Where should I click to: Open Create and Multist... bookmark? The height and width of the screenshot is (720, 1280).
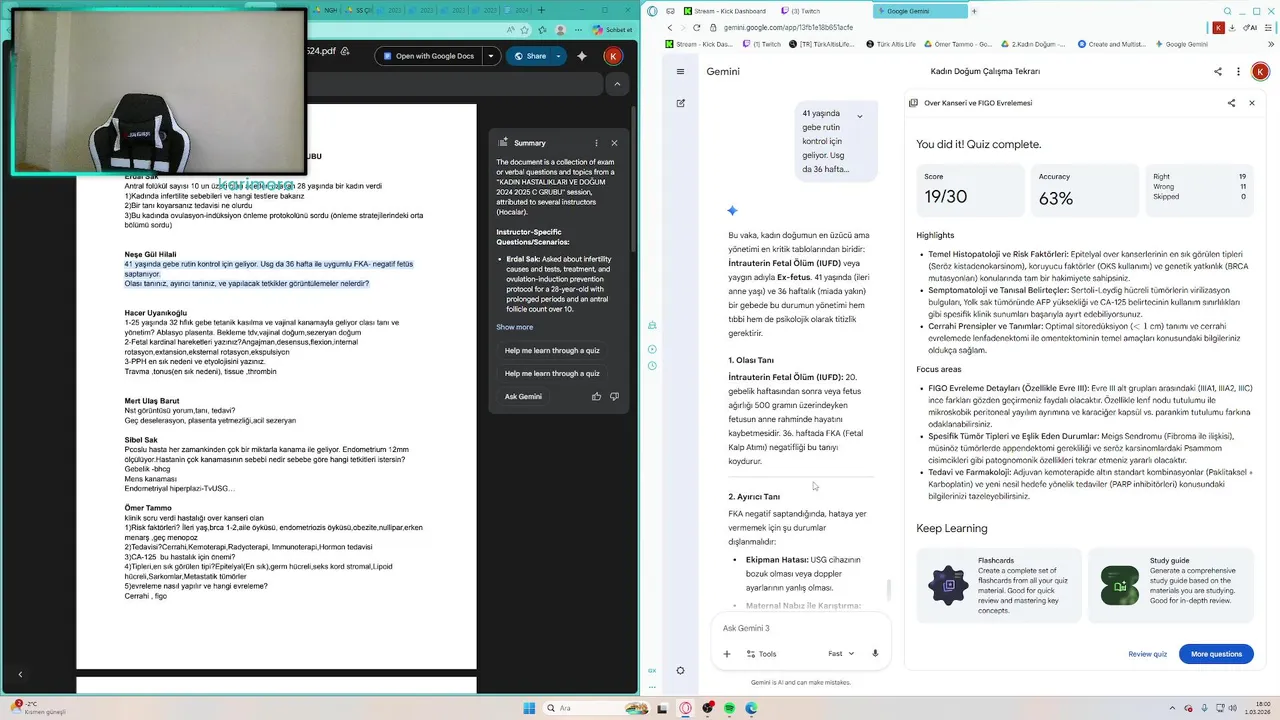pyautogui.click(x=1111, y=44)
